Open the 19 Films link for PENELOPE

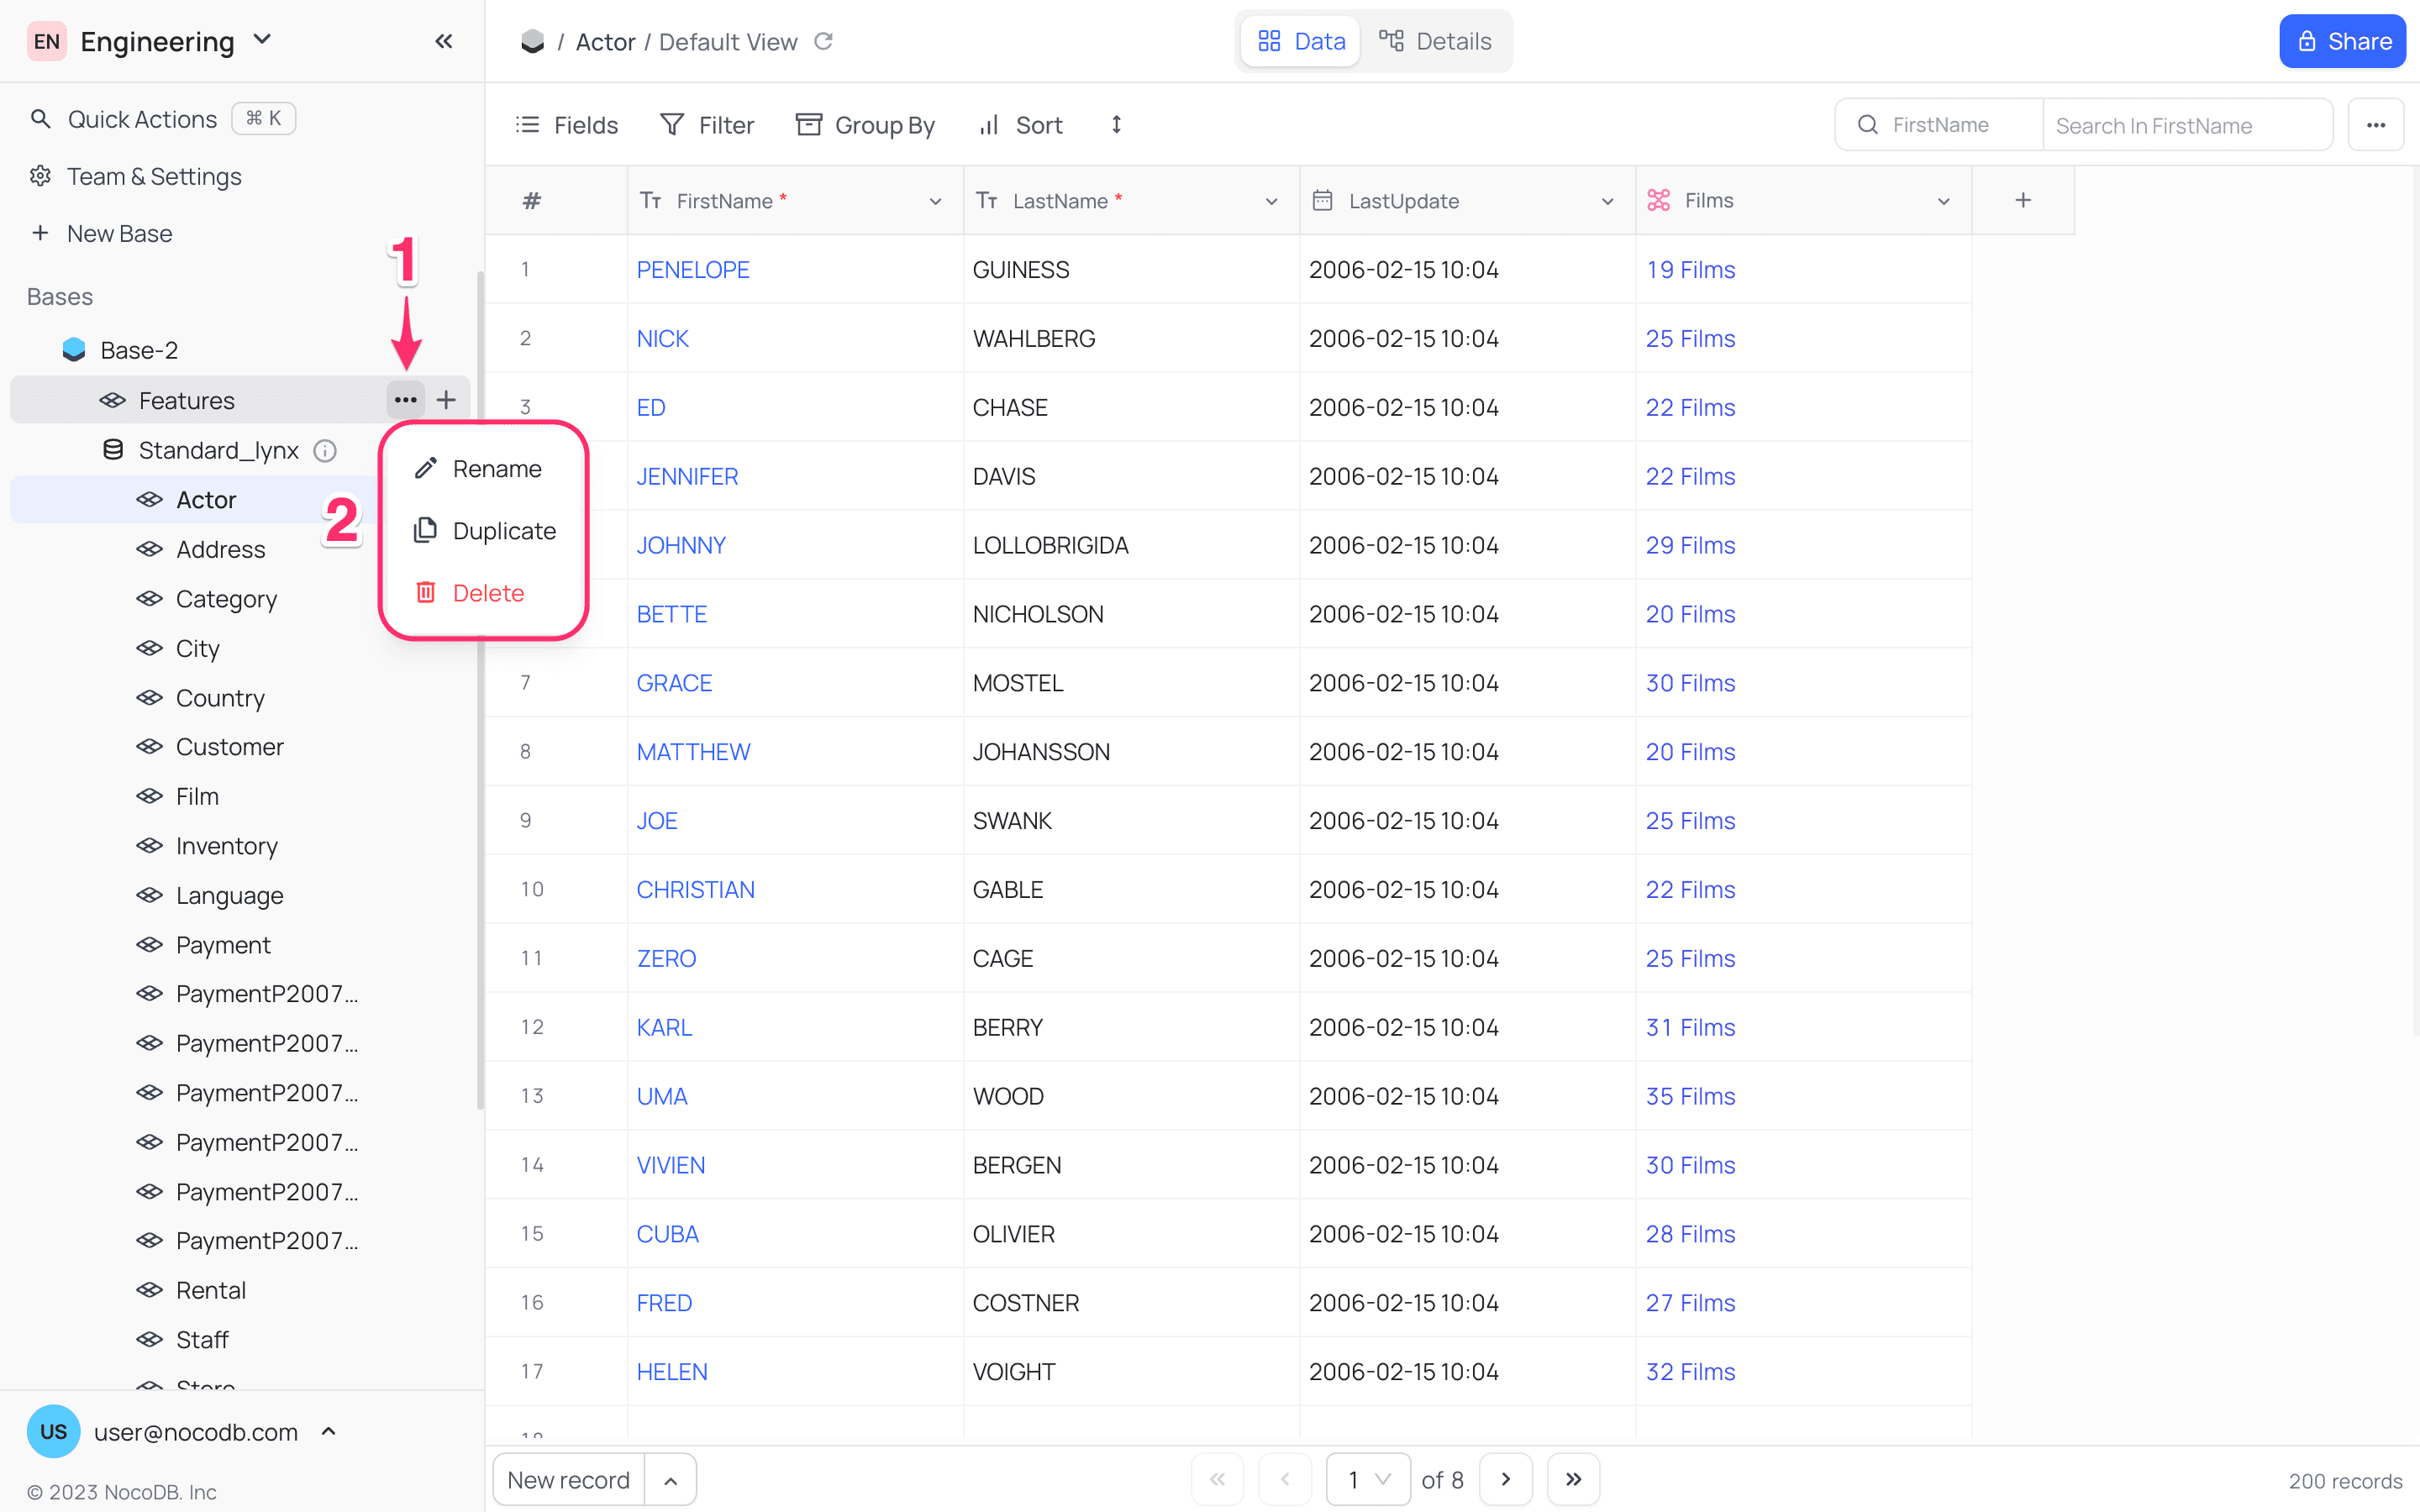click(x=1691, y=270)
